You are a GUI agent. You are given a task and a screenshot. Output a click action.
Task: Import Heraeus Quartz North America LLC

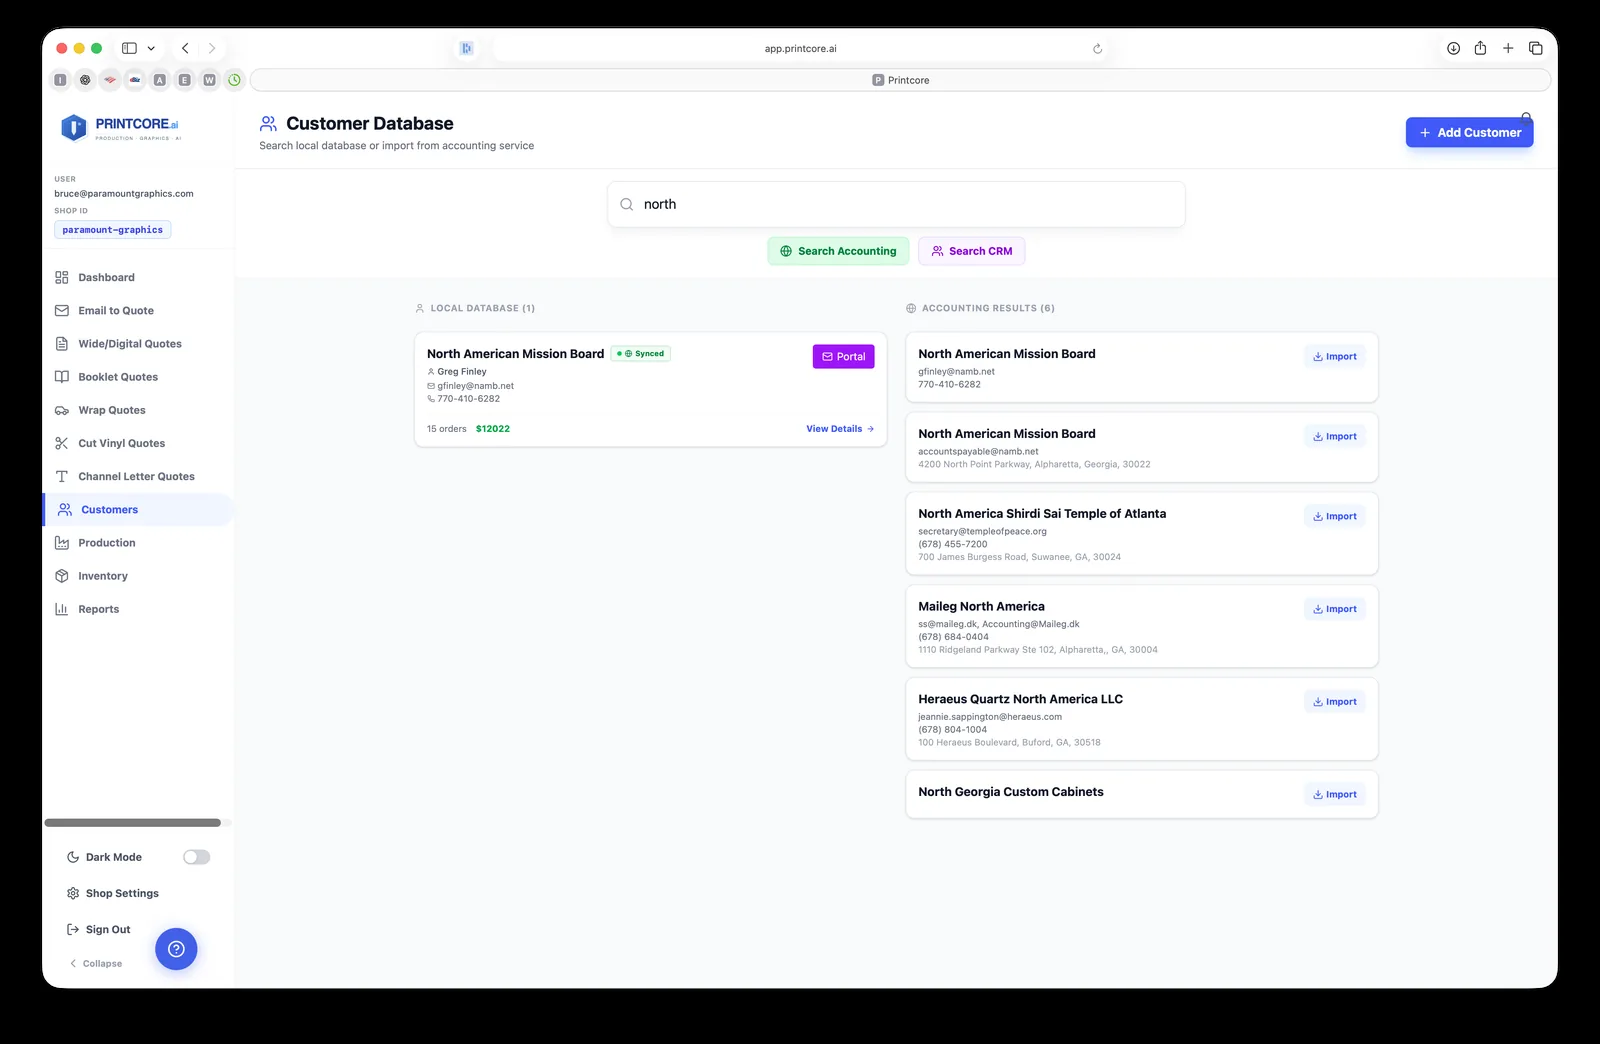tap(1335, 702)
